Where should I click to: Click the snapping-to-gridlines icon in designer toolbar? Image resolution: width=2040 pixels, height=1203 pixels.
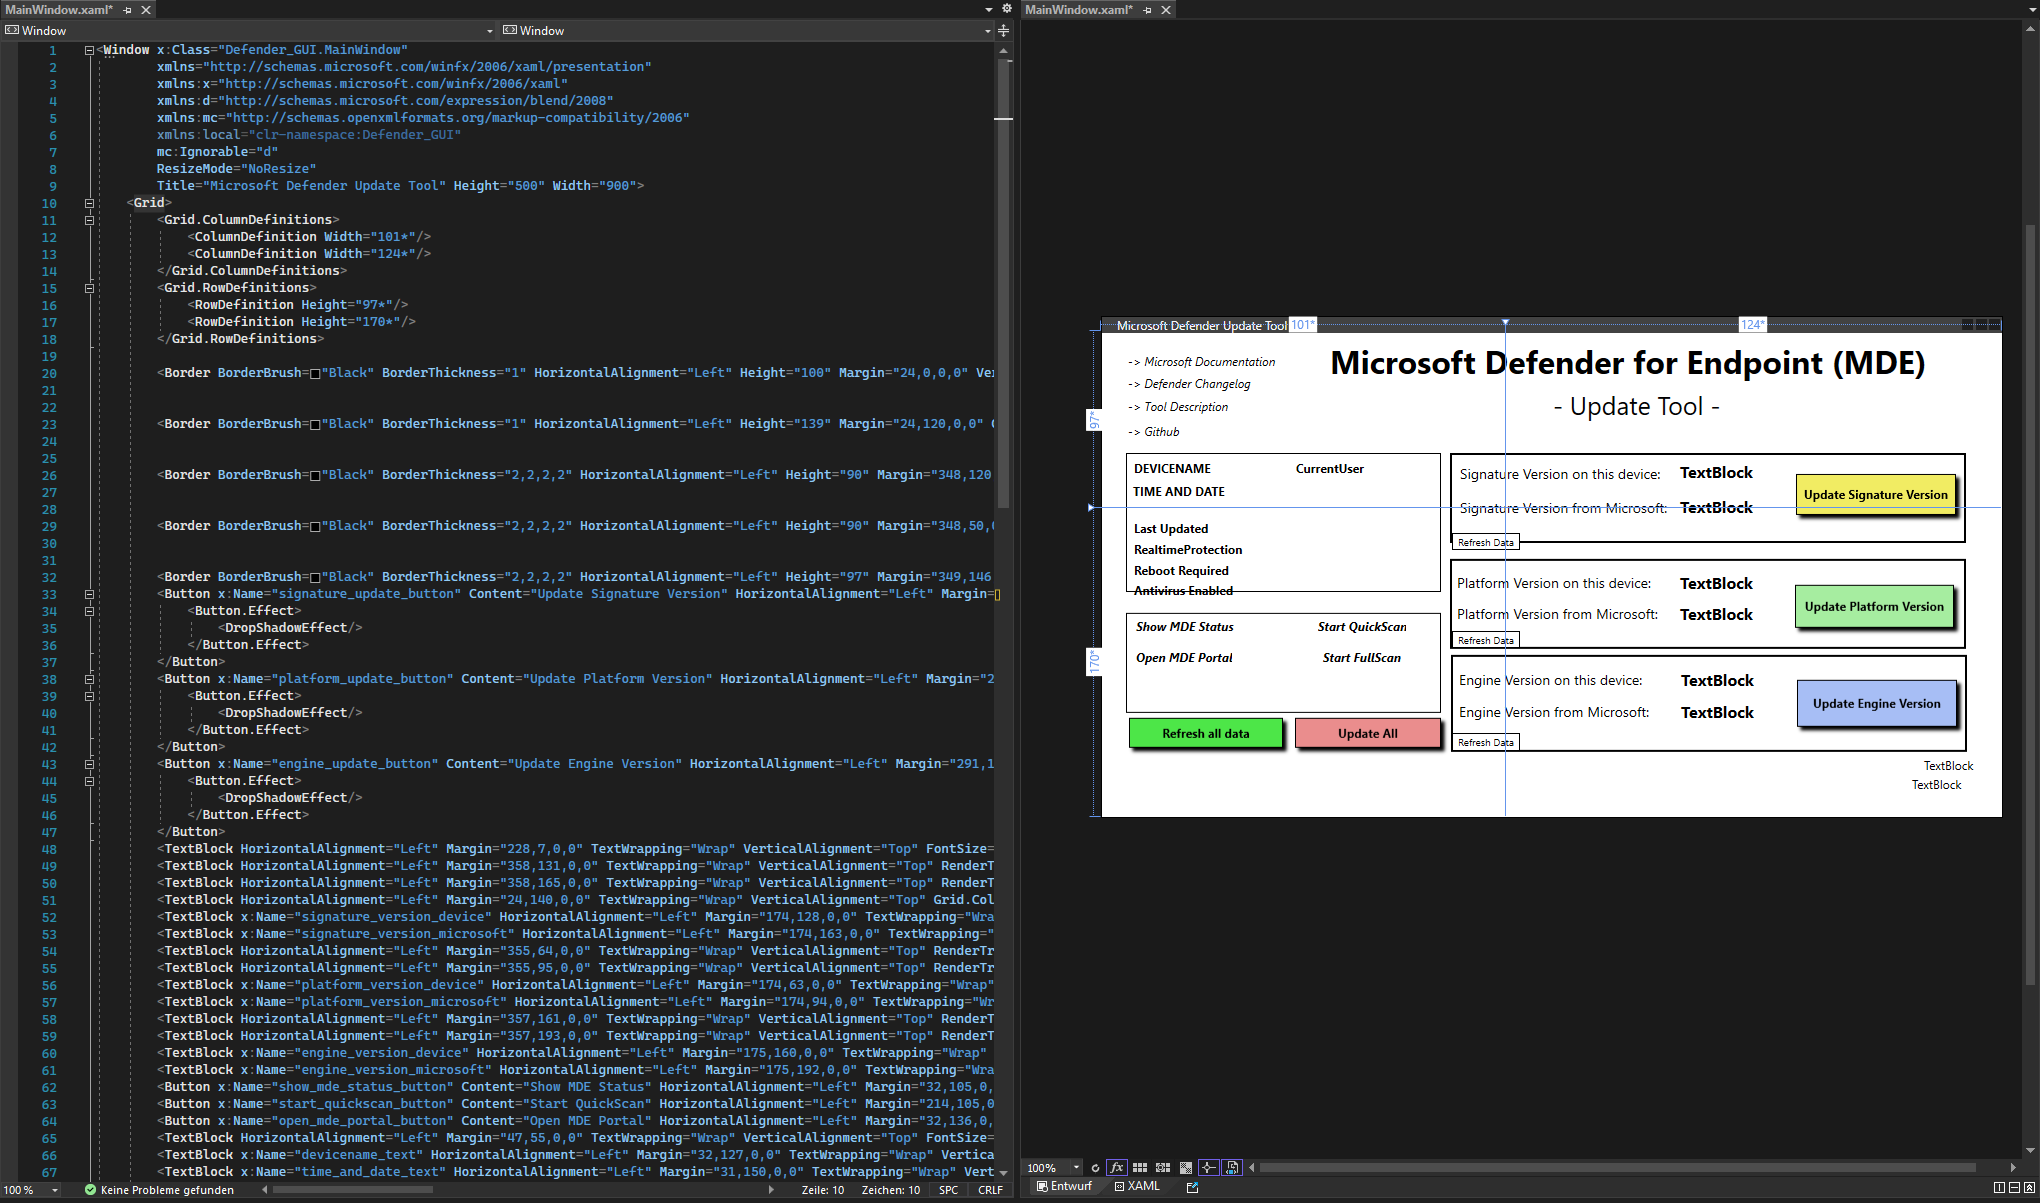[x=1163, y=1167]
